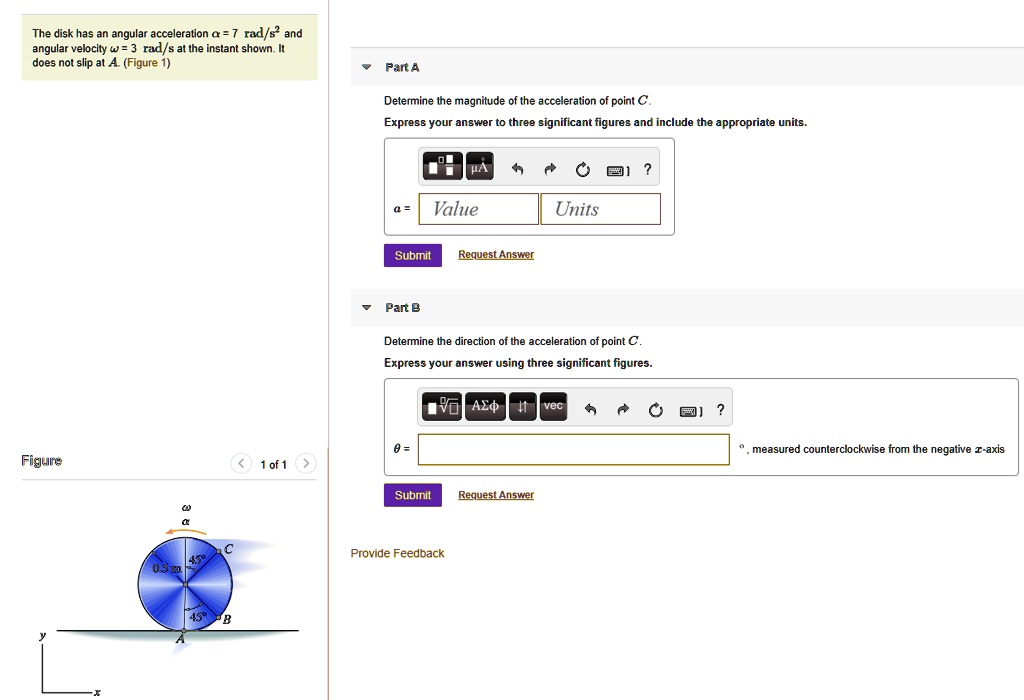Viewport: 1024px width, 700px height.
Task: Click Request Answer for Part B
Action: tap(495, 494)
